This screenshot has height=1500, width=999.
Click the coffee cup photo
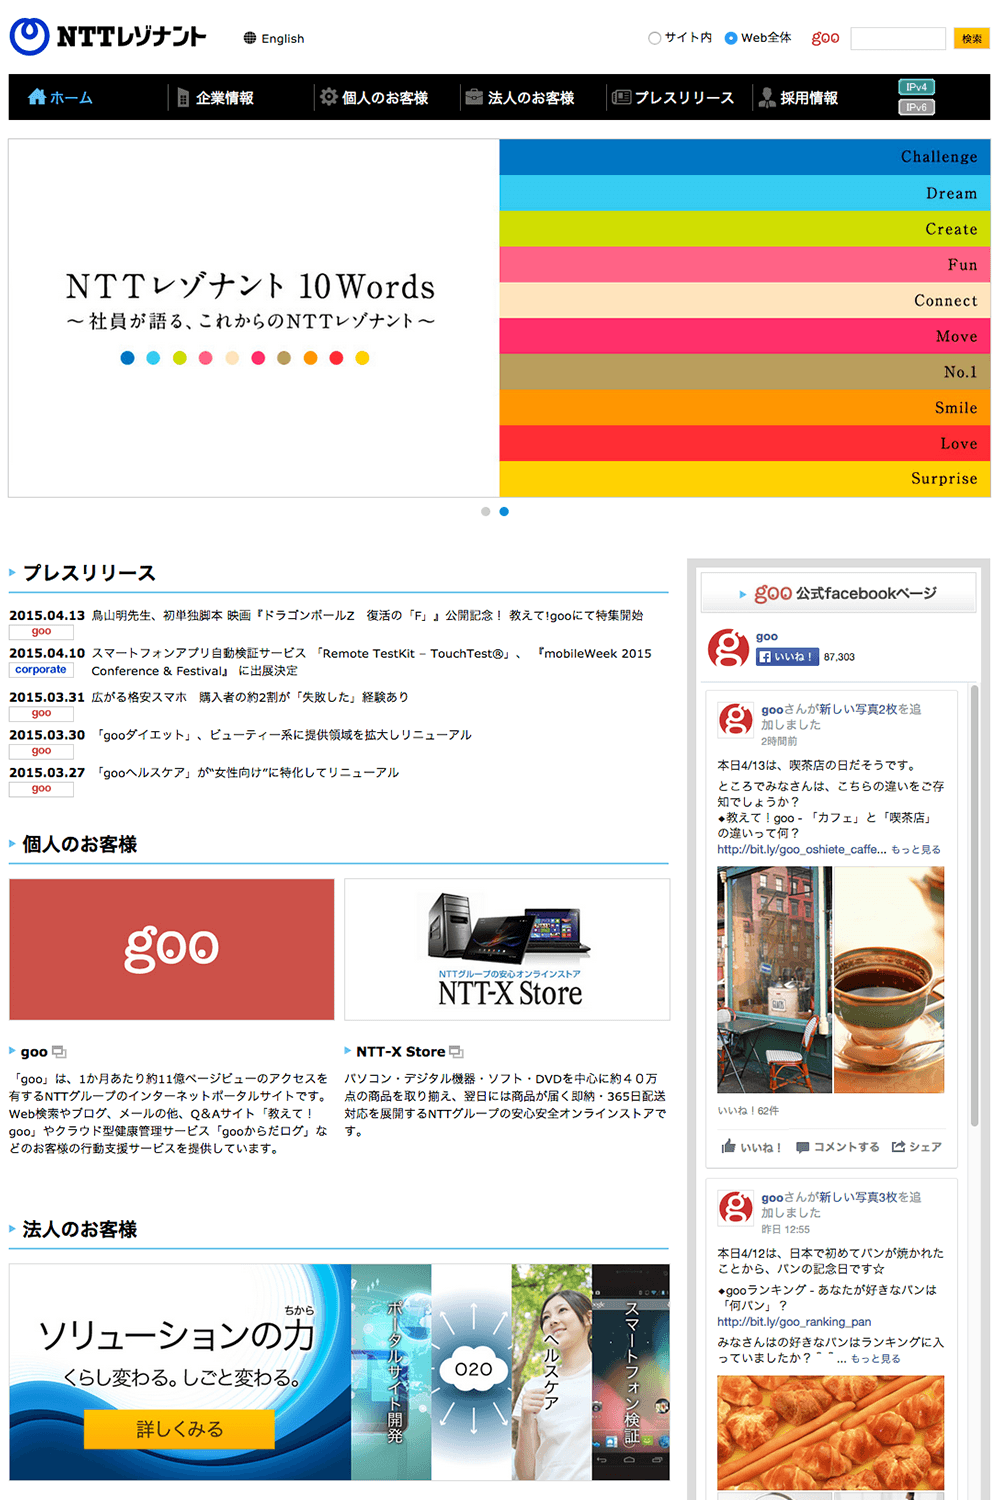889,980
